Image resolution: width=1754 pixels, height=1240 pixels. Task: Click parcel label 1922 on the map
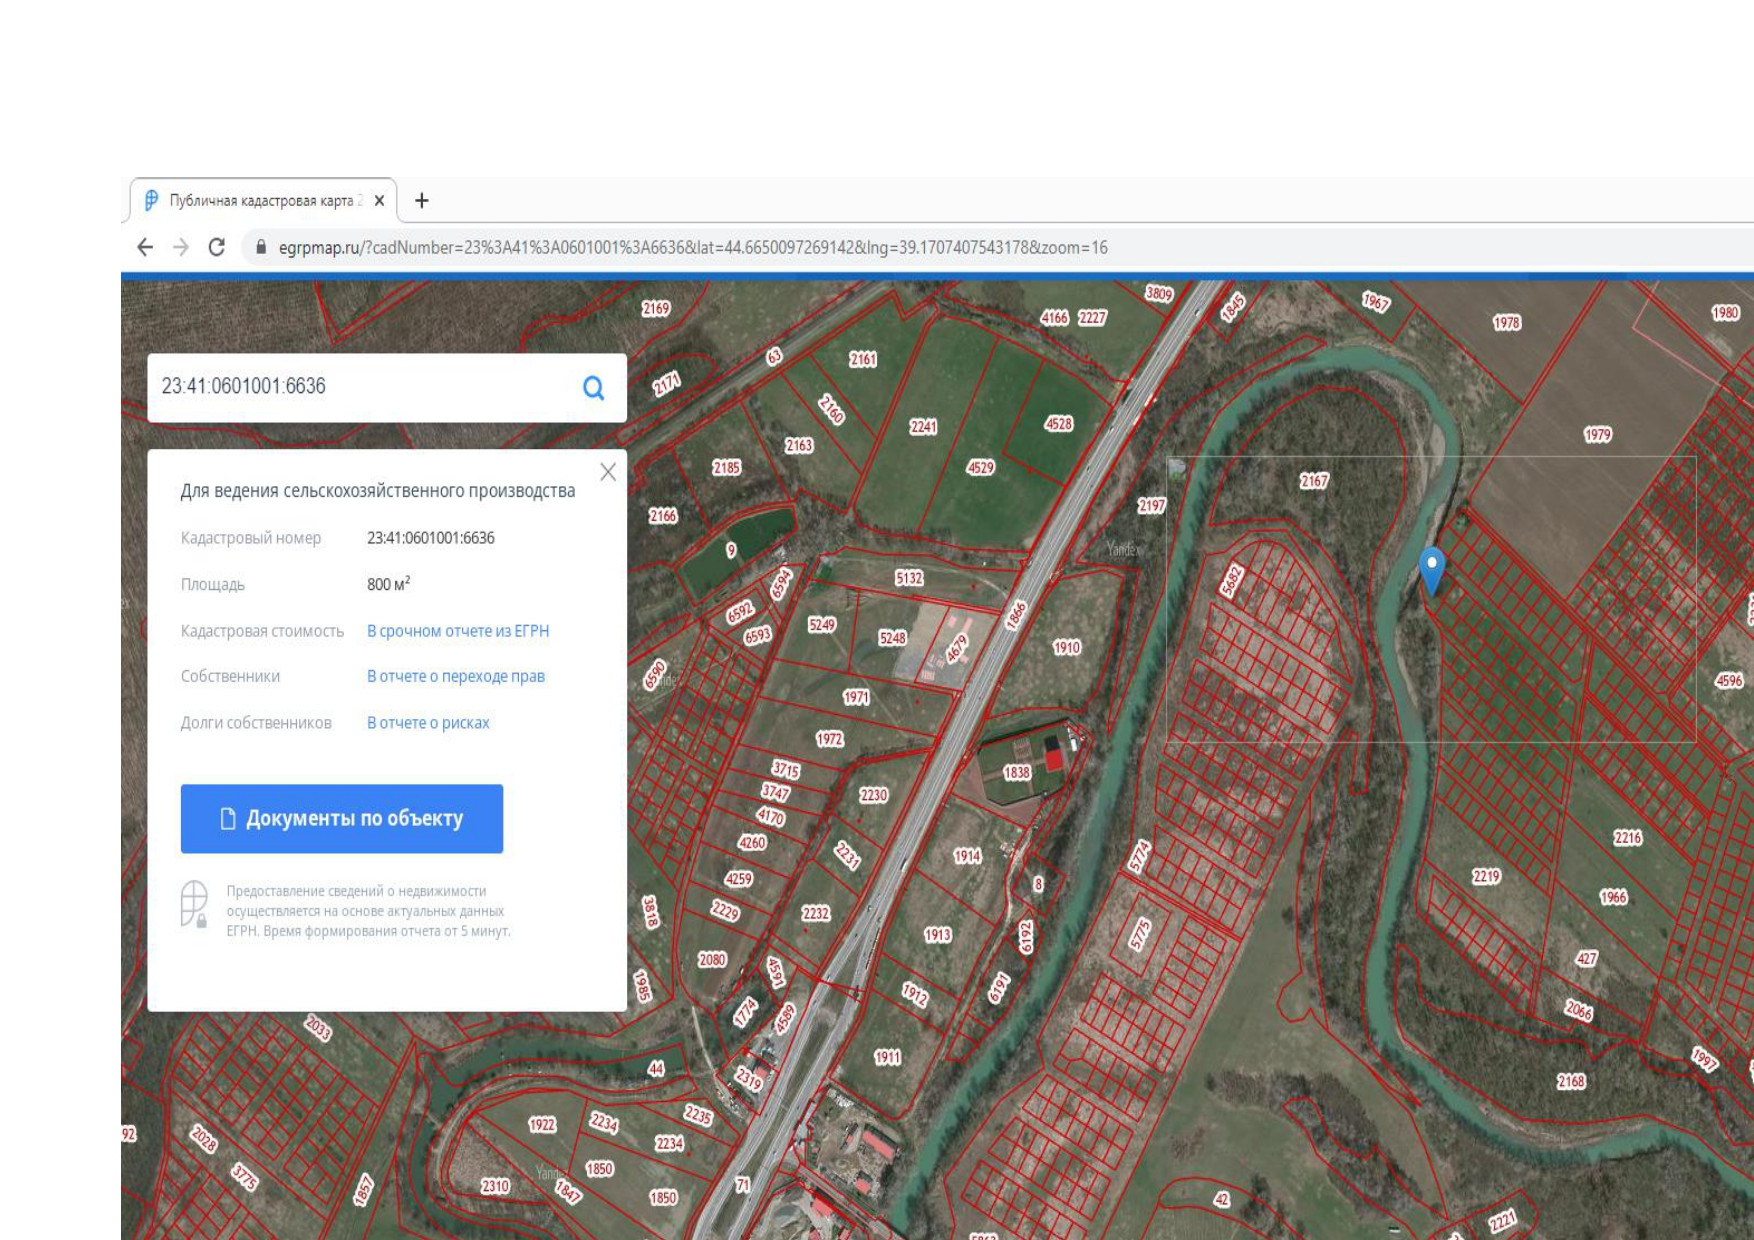[541, 1125]
